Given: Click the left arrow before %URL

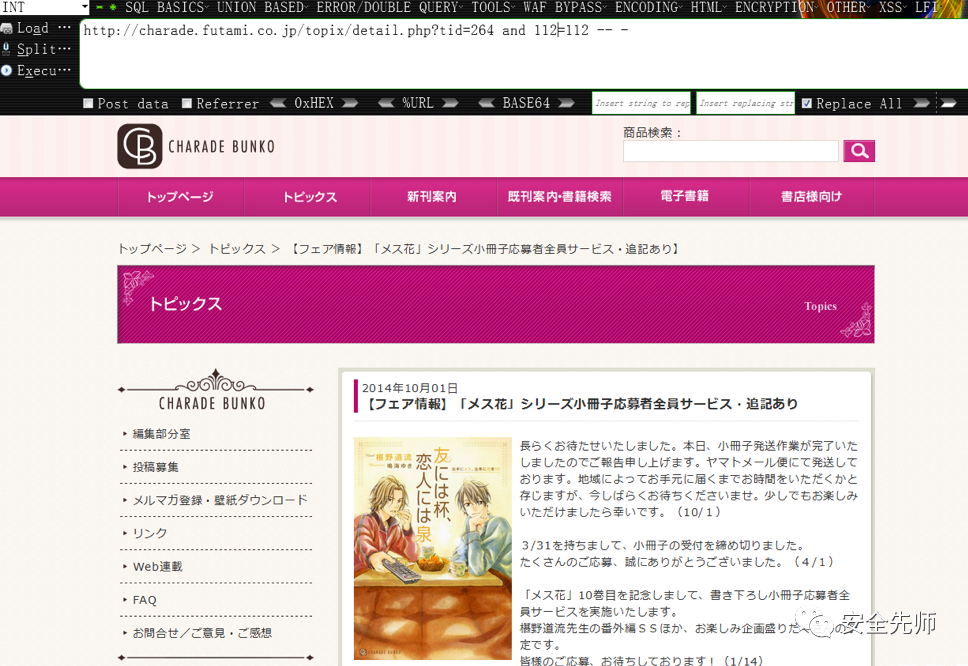Looking at the screenshot, I should point(386,103).
